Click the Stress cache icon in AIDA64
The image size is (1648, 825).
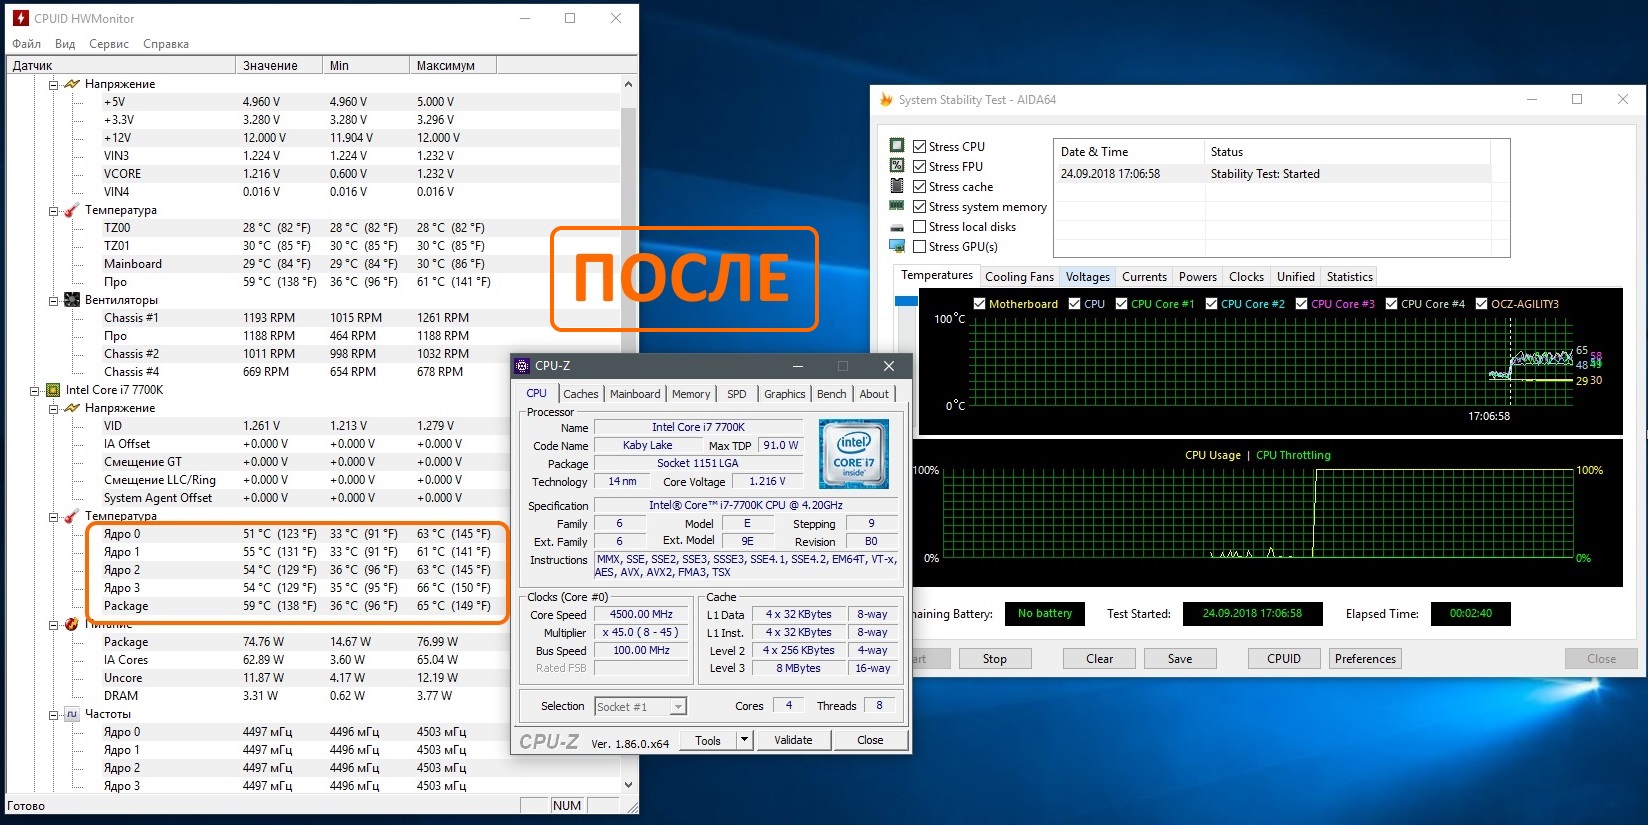897,186
